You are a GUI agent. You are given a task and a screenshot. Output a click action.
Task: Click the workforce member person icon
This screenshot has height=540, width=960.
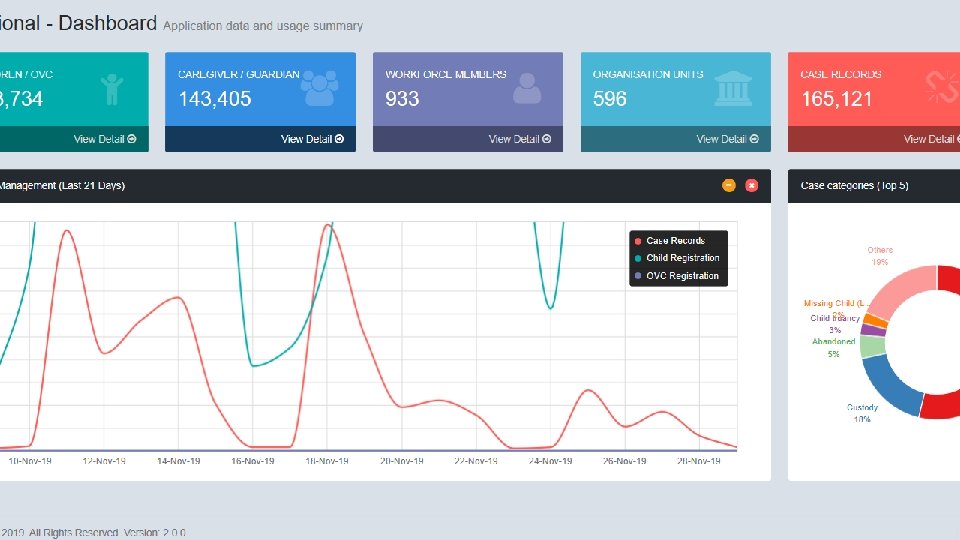[x=527, y=89]
